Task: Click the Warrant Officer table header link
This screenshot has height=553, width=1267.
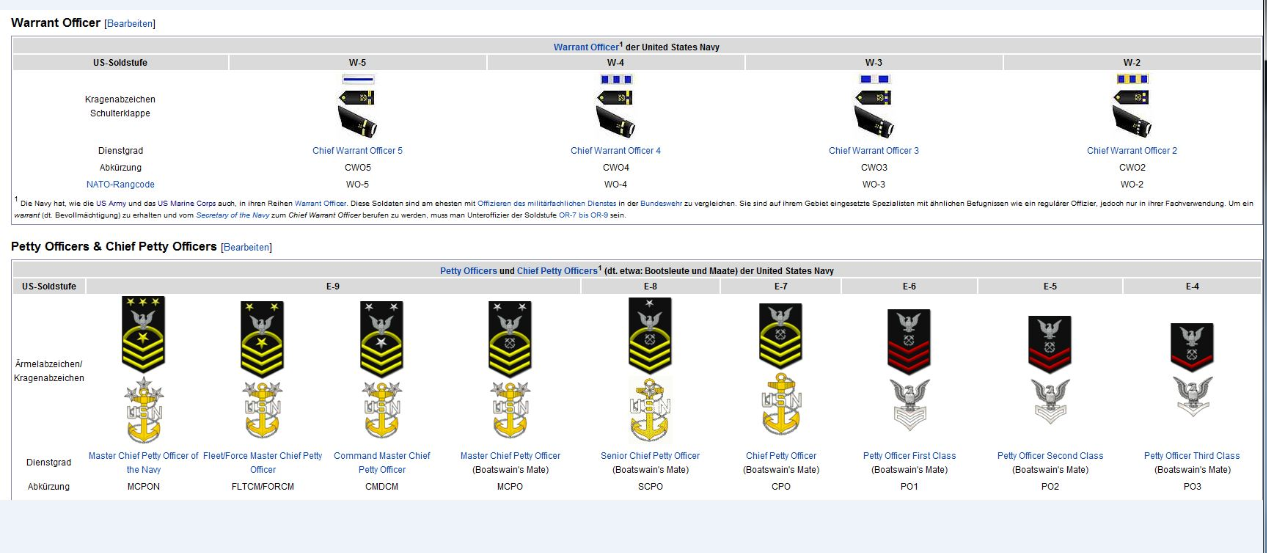Action: coord(585,47)
